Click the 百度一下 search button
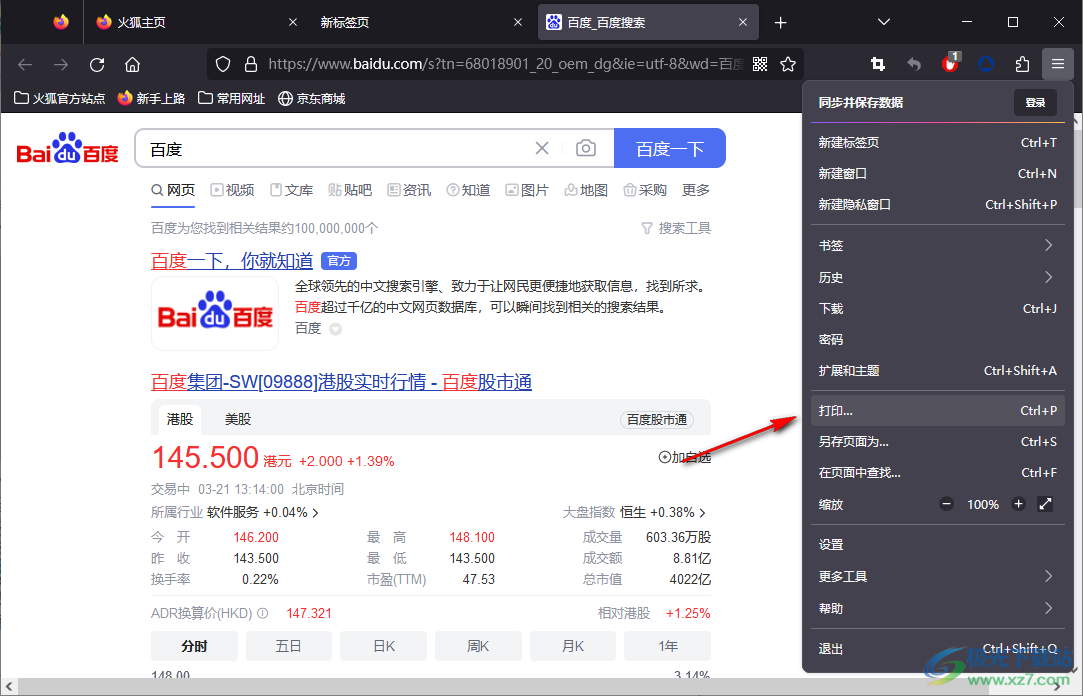 tap(669, 148)
